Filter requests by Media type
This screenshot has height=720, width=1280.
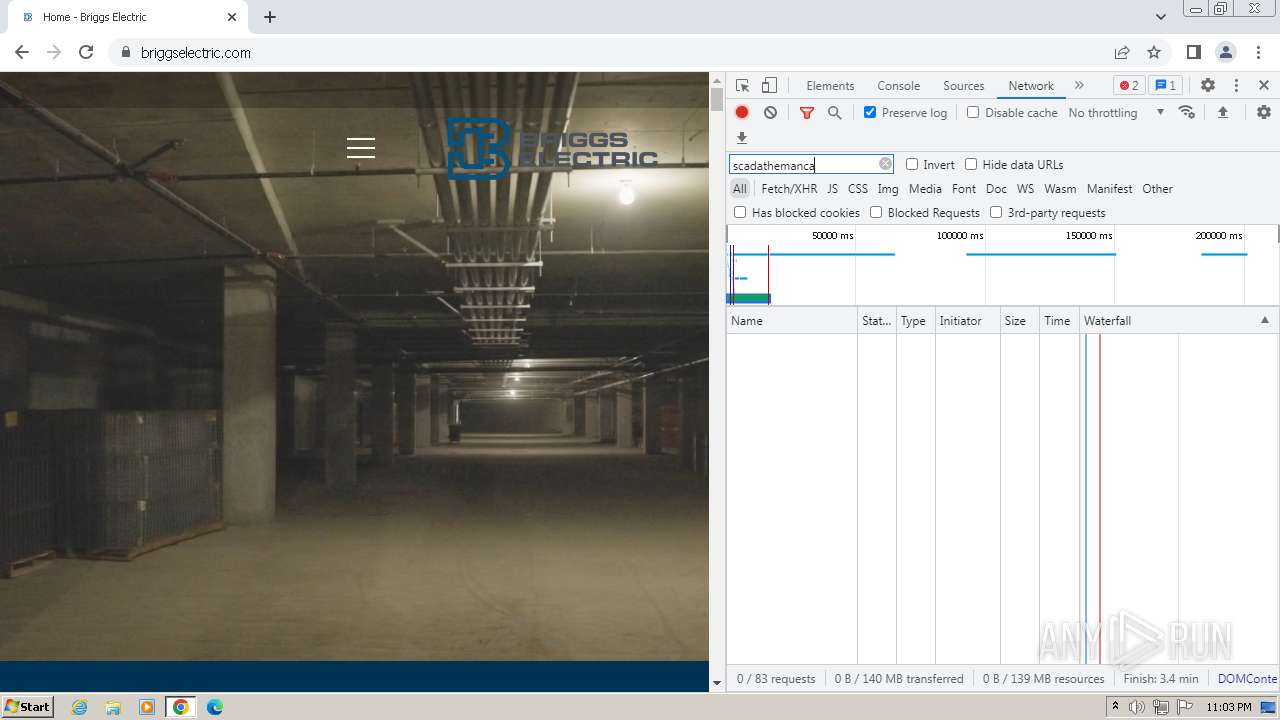pyautogui.click(x=925, y=189)
